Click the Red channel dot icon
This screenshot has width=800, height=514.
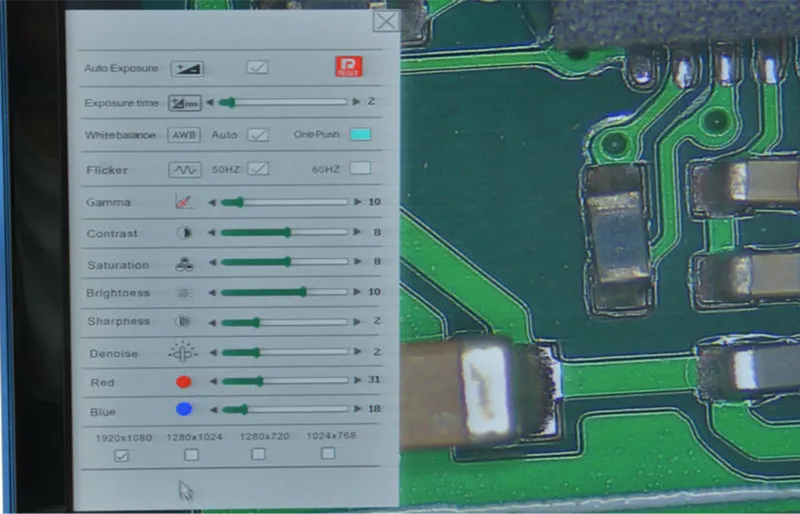184,382
